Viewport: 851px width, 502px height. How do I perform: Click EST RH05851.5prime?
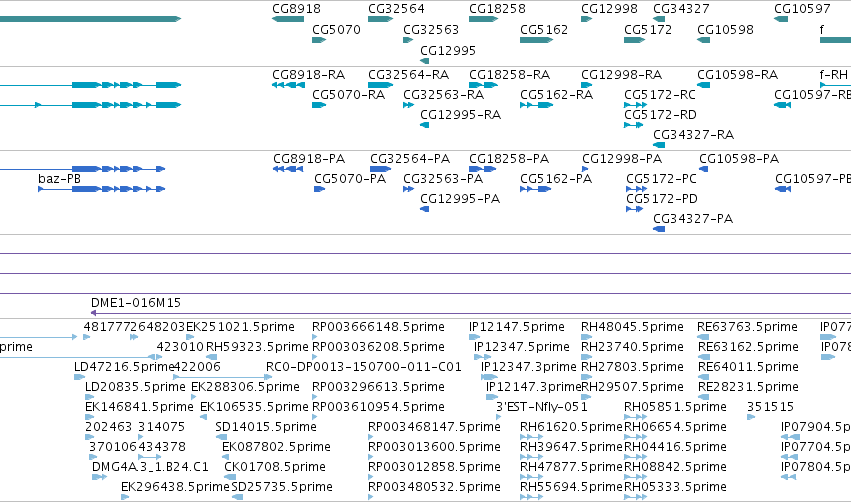pyautogui.click(x=675, y=407)
